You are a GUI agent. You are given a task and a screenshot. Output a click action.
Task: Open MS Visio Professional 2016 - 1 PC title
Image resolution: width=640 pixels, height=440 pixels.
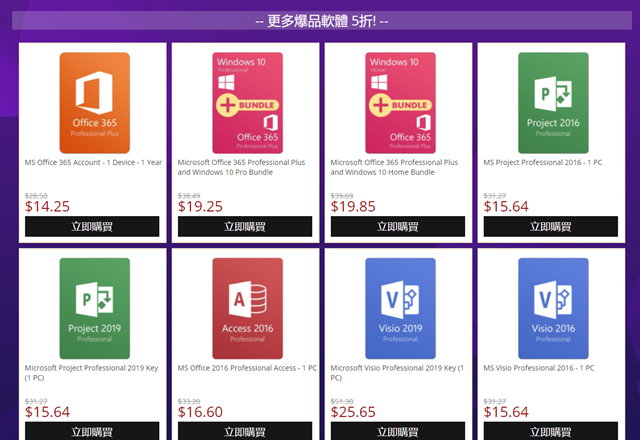click(x=539, y=368)
